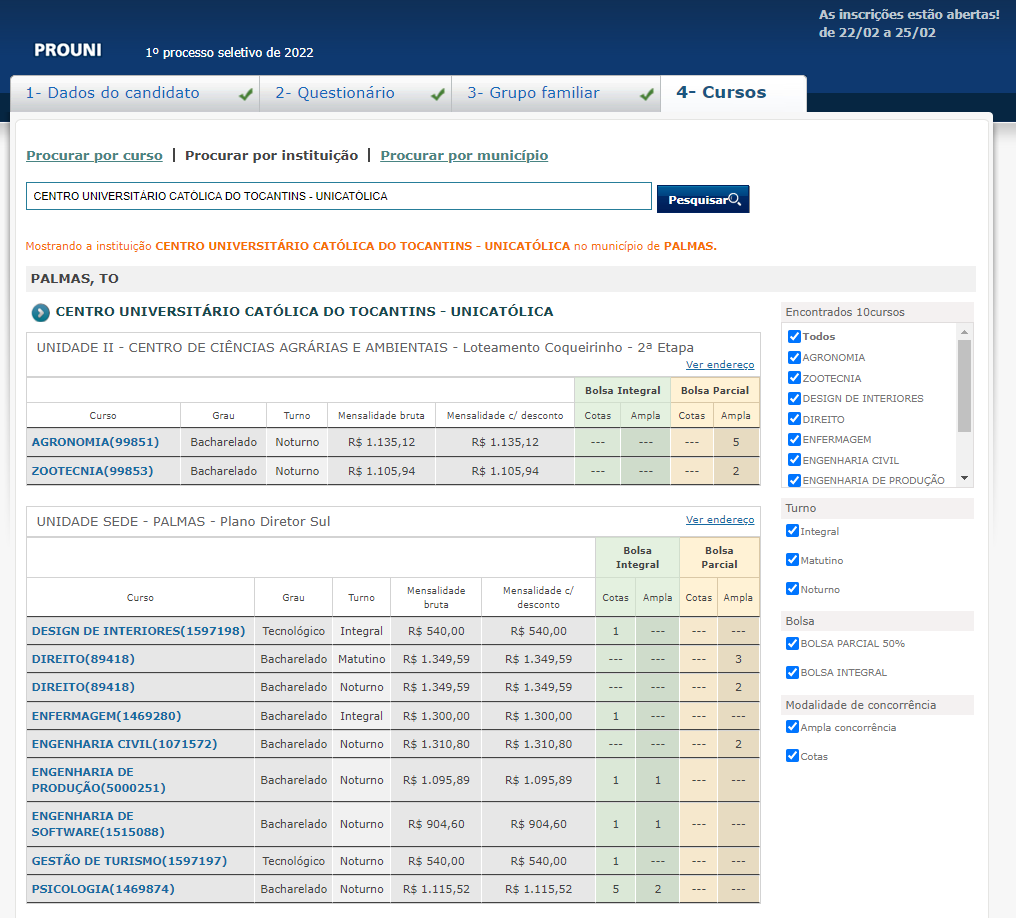Toggle the DIREITO filter checkbox
Screen dimensions: 1016x918
tap(794, 419)
